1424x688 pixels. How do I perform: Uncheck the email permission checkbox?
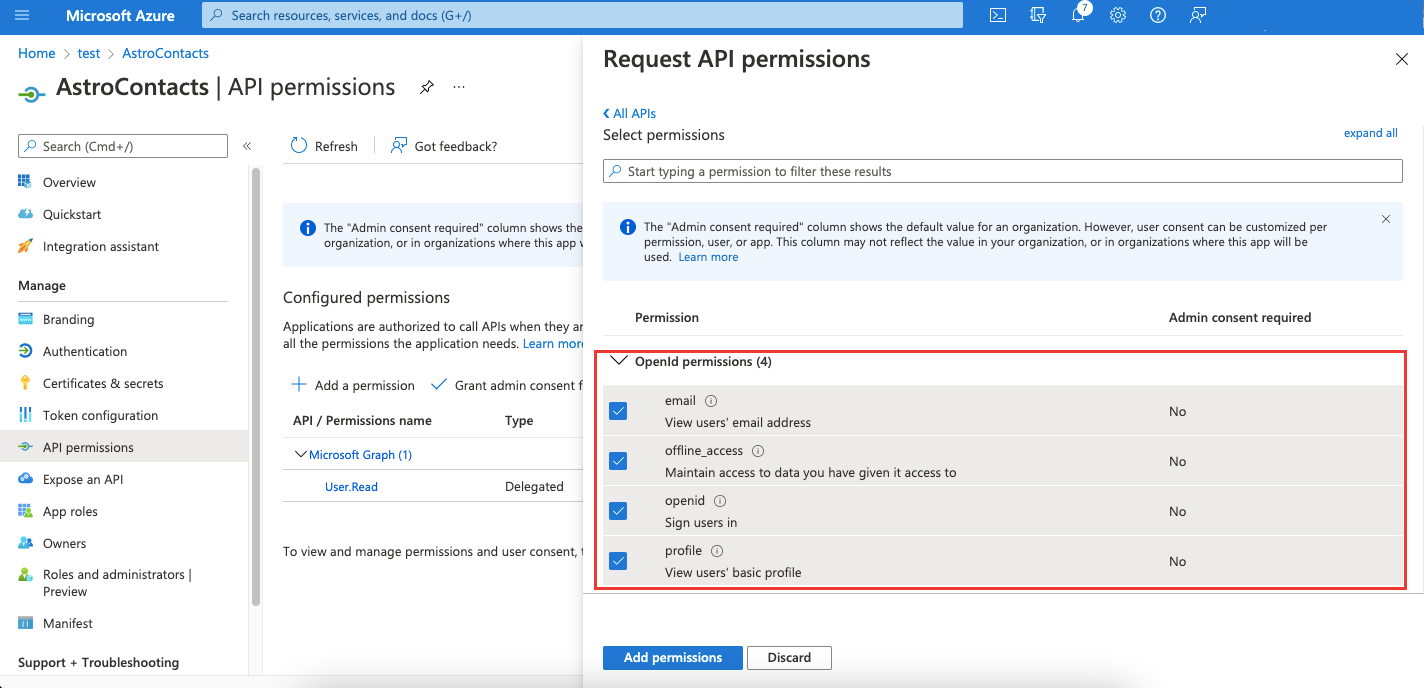tap(618, 411)
